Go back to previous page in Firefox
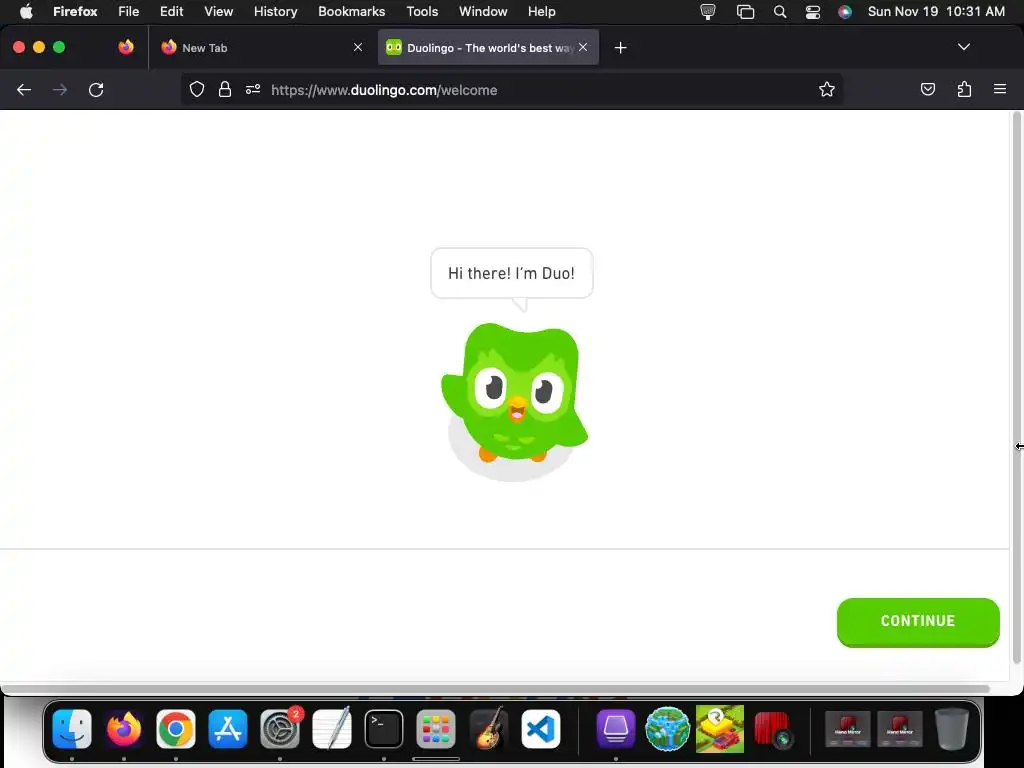This screenshot has height=768, width=1024. click(x=24, y=89)
